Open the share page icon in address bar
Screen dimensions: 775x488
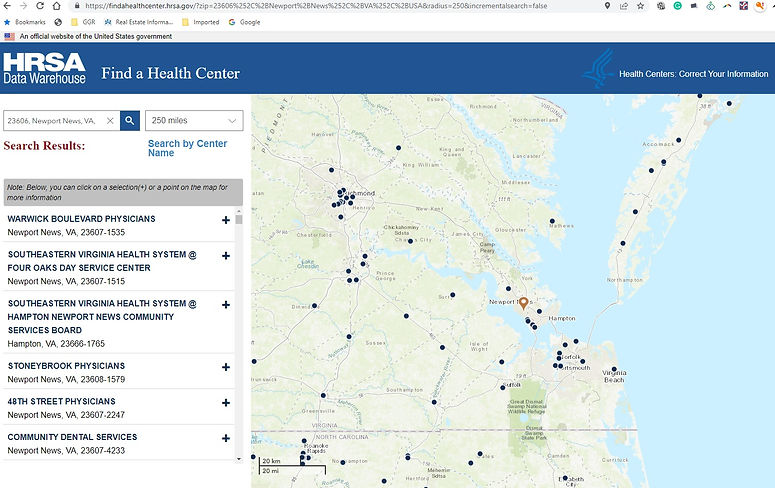tap(624, 6)
